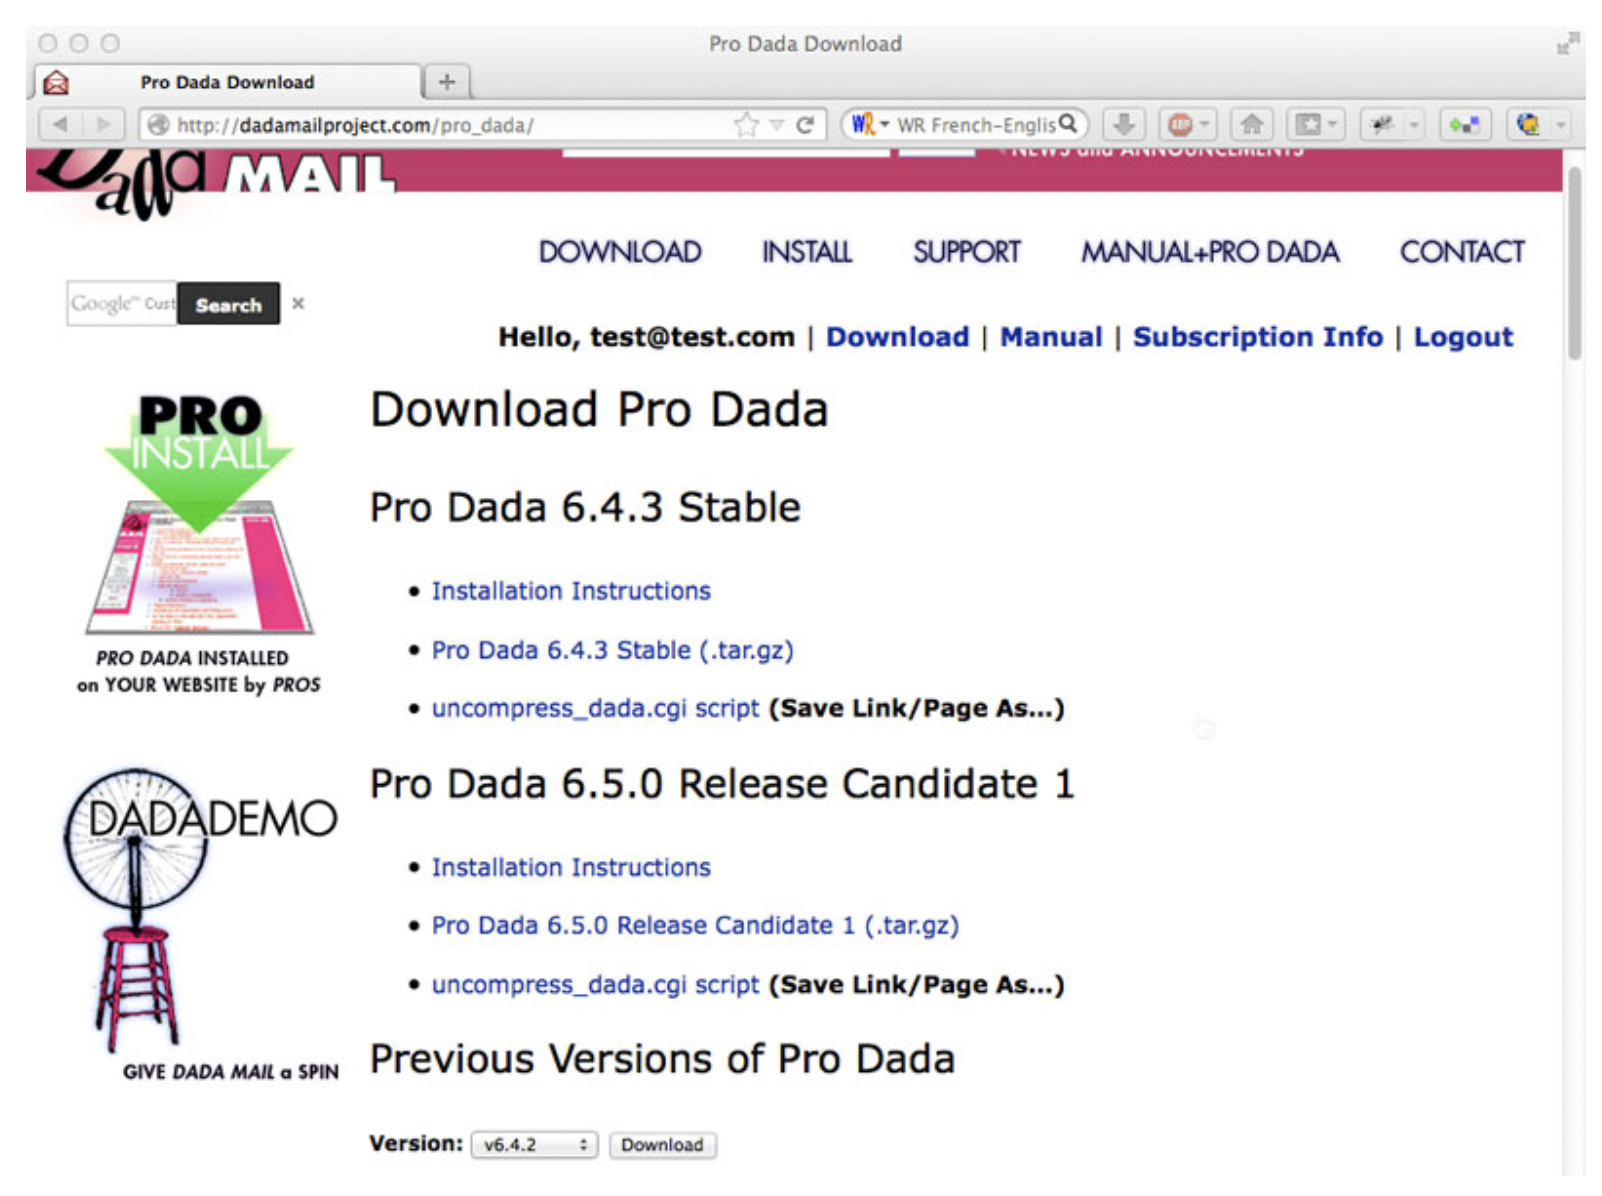The image size is (1602, 1196).
Task: Click the Download link beside test@test.com
Action: (897, 337)
